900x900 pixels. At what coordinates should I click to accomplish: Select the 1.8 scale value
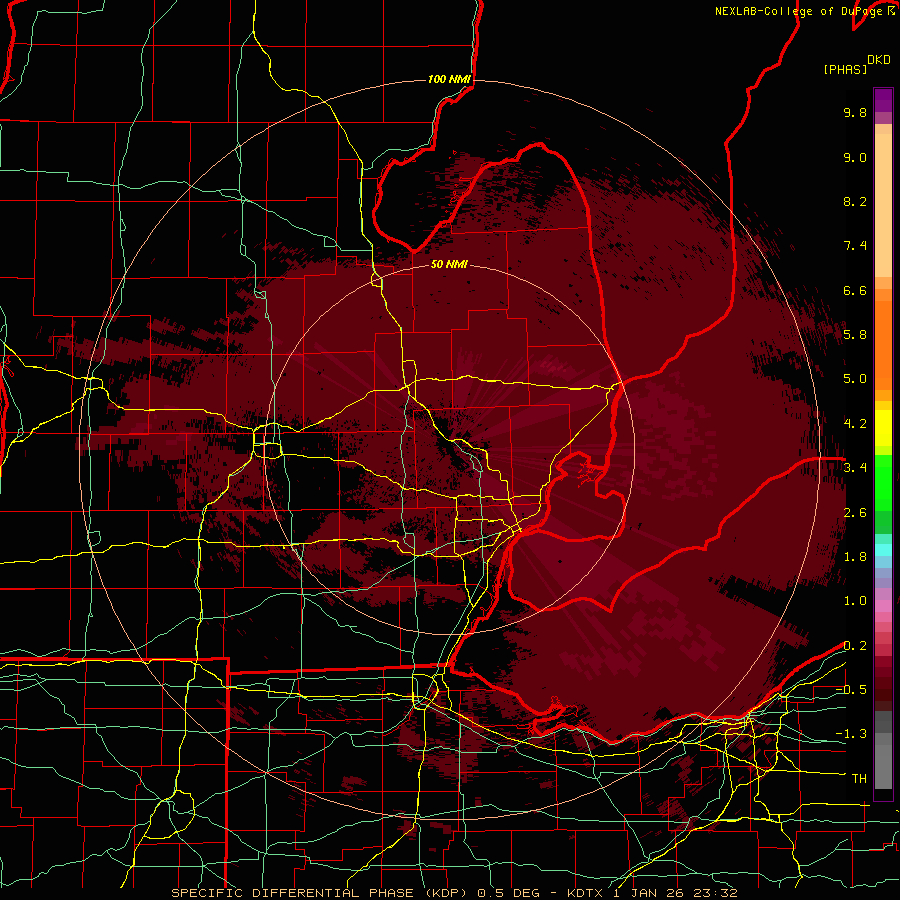pyautogui.click(x=855, y=557)
